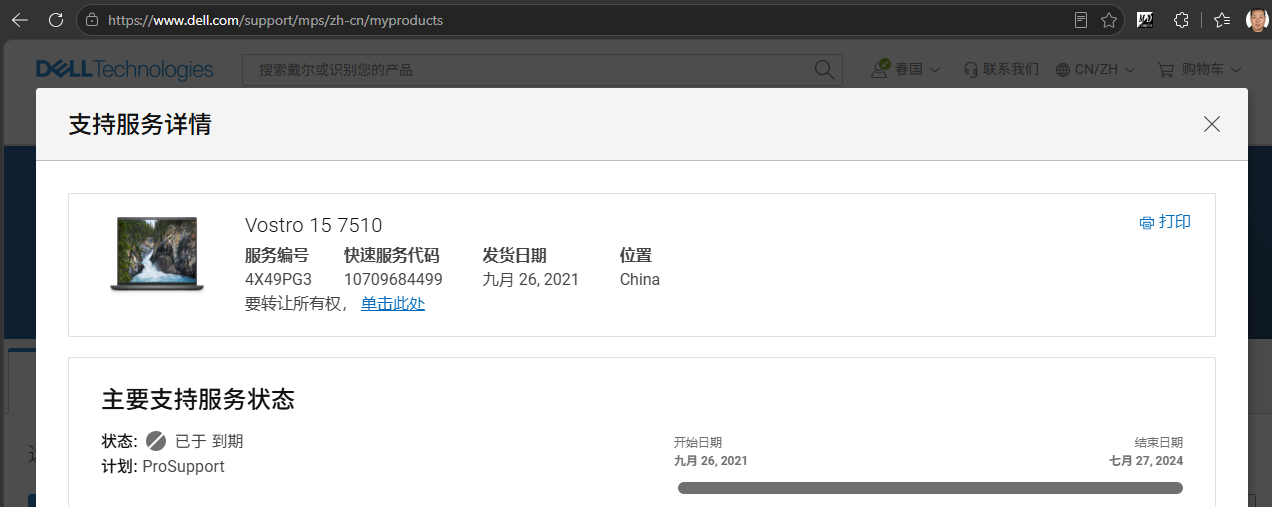The height and width of the screenshot is (507, 1272).
Task: Reload the page with refresh icon
Action: point(56,20)
